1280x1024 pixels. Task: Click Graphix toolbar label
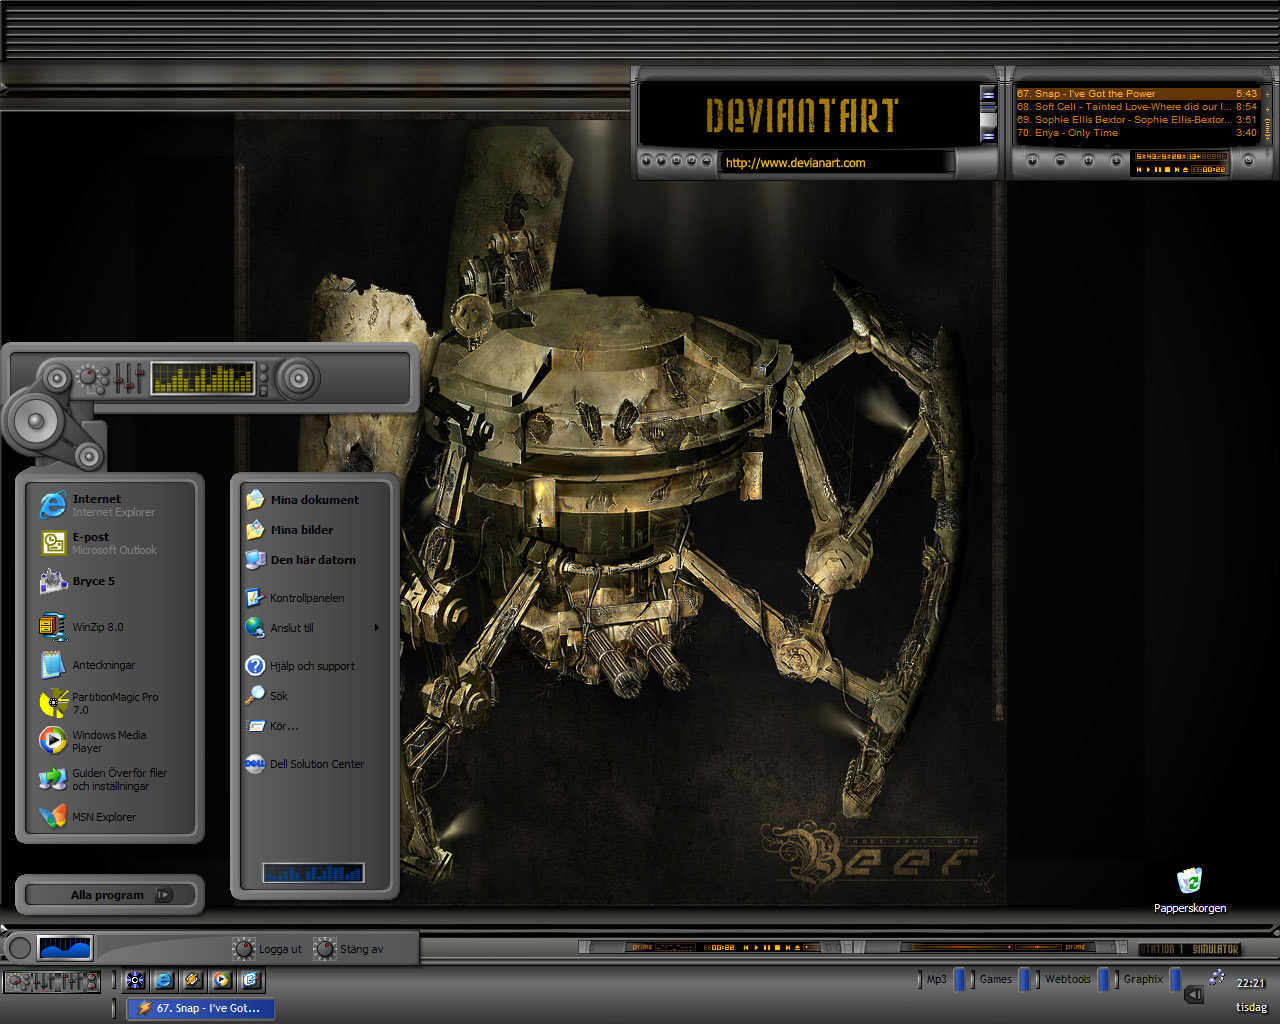(x=1143, y=979)
